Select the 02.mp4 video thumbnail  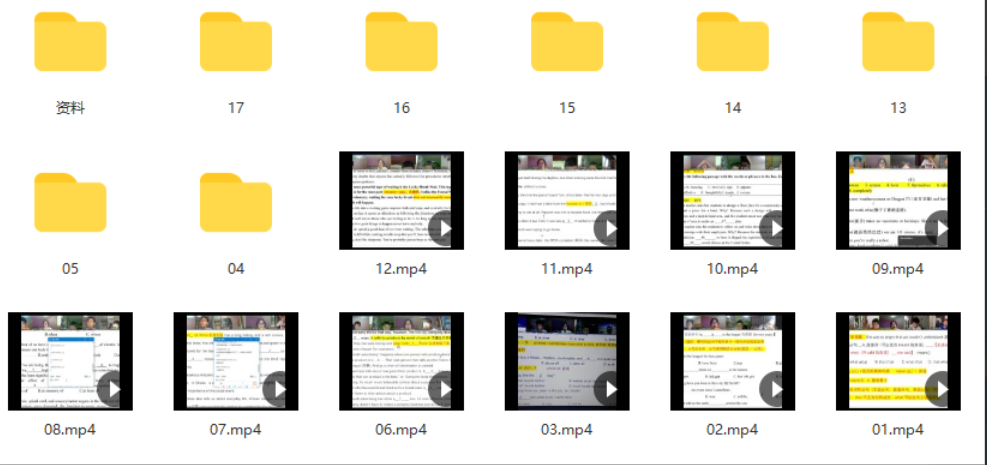click(732, 361)
